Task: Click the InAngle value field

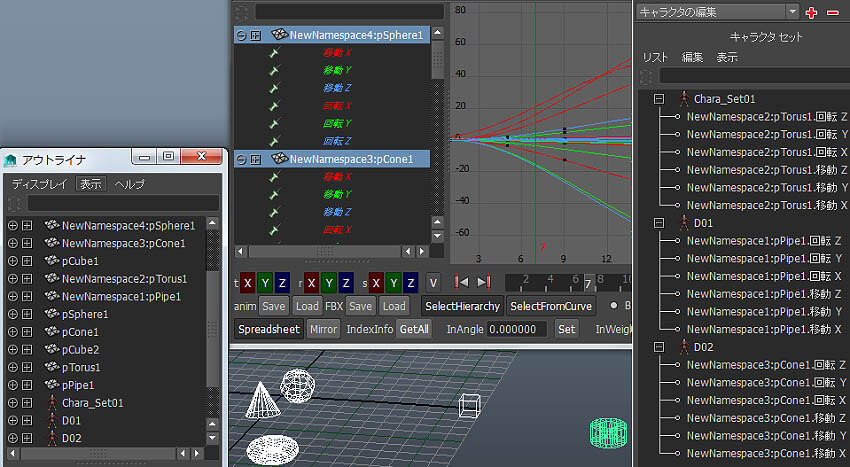Action: click(x=518, y=329)
